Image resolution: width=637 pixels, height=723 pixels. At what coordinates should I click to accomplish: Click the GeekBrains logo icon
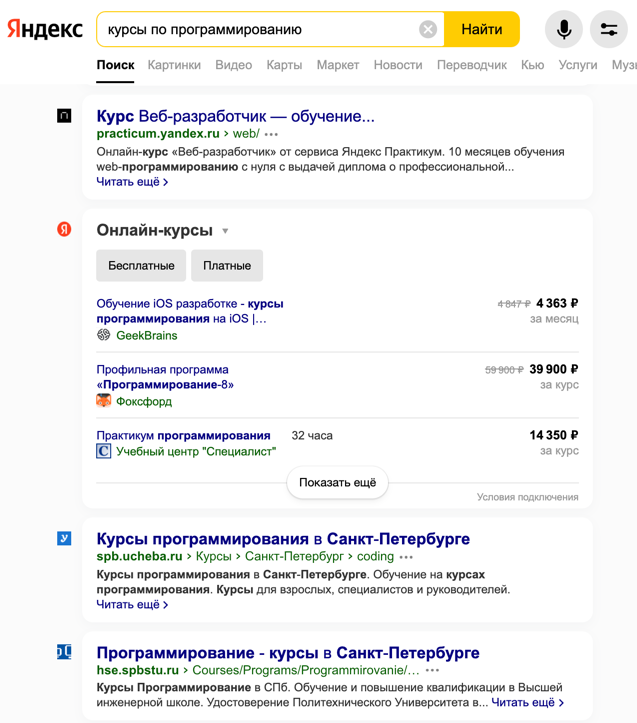(x=103, y=335)
